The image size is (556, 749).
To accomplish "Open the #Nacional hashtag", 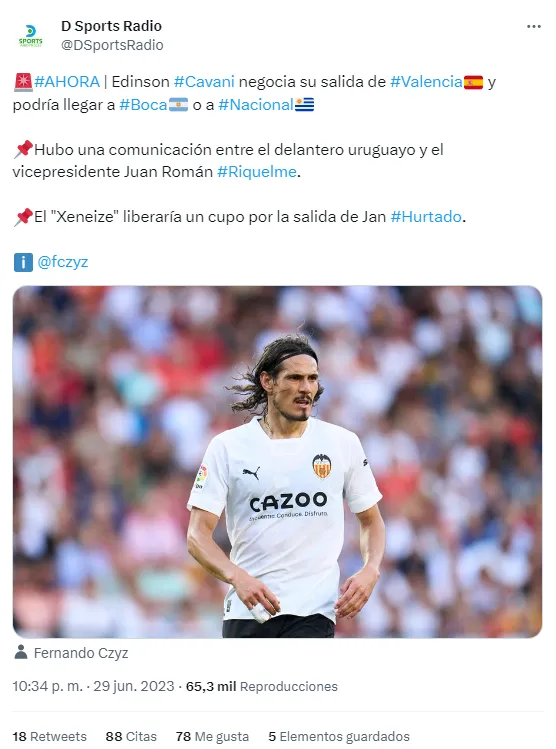I will 256,105.
